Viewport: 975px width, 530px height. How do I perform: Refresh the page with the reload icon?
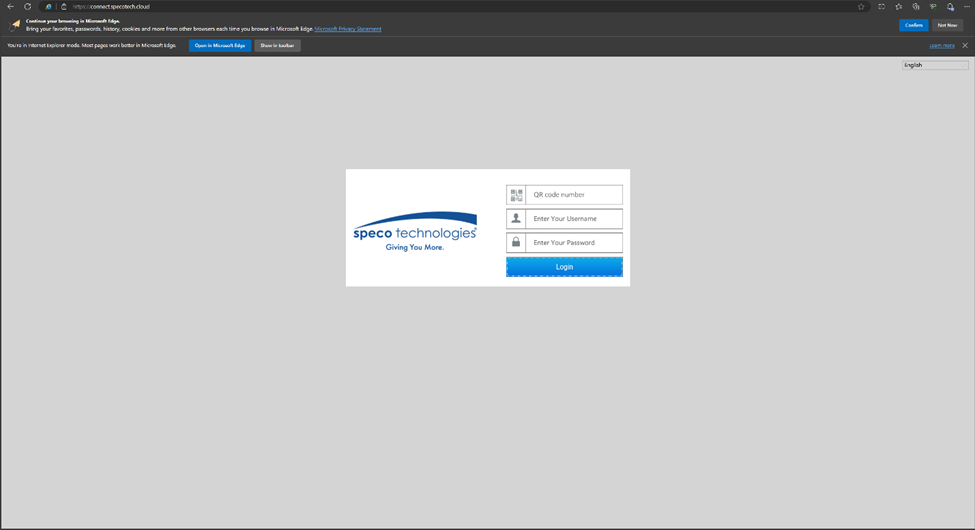(x=28, y=6)
